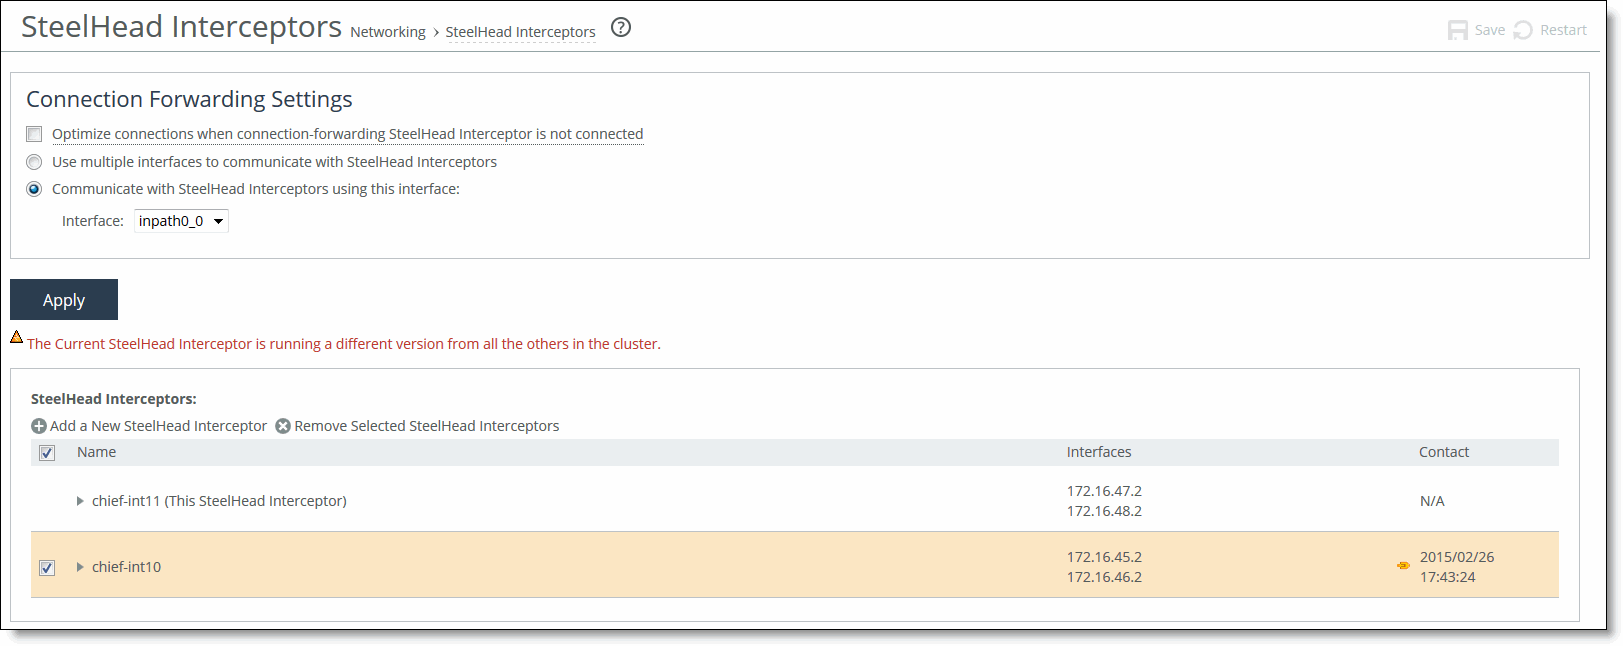Click the Save label in the header

(1490, 30)
